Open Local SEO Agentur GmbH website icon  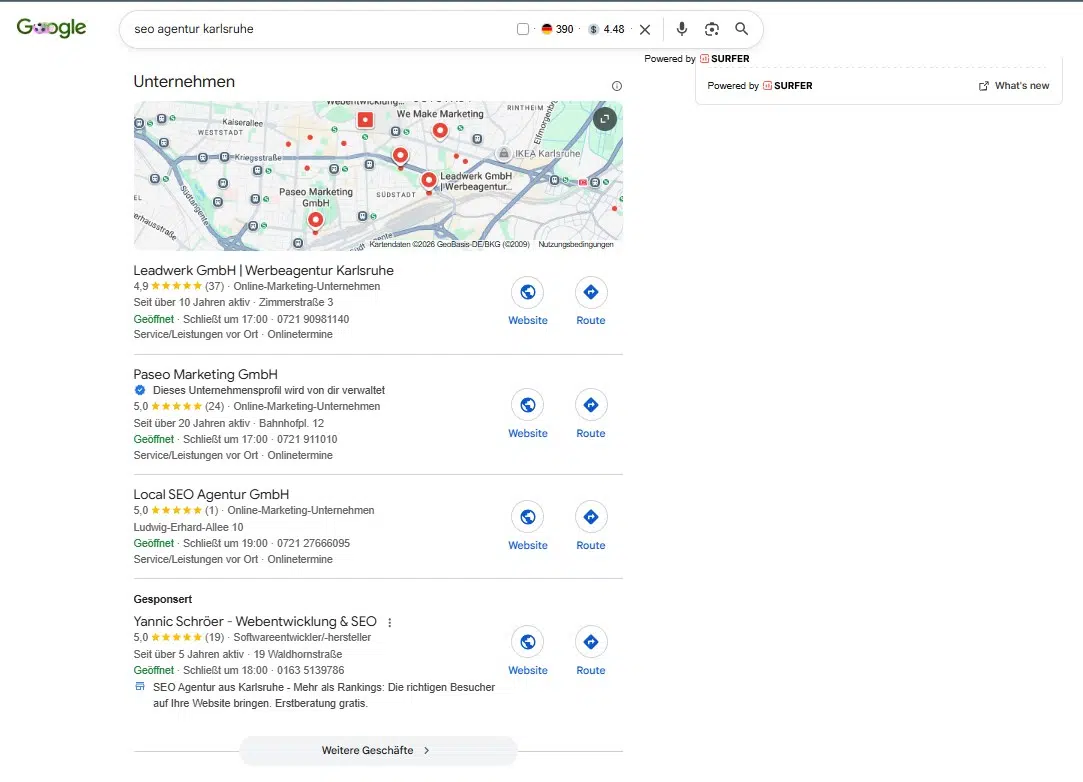(528, 517)
